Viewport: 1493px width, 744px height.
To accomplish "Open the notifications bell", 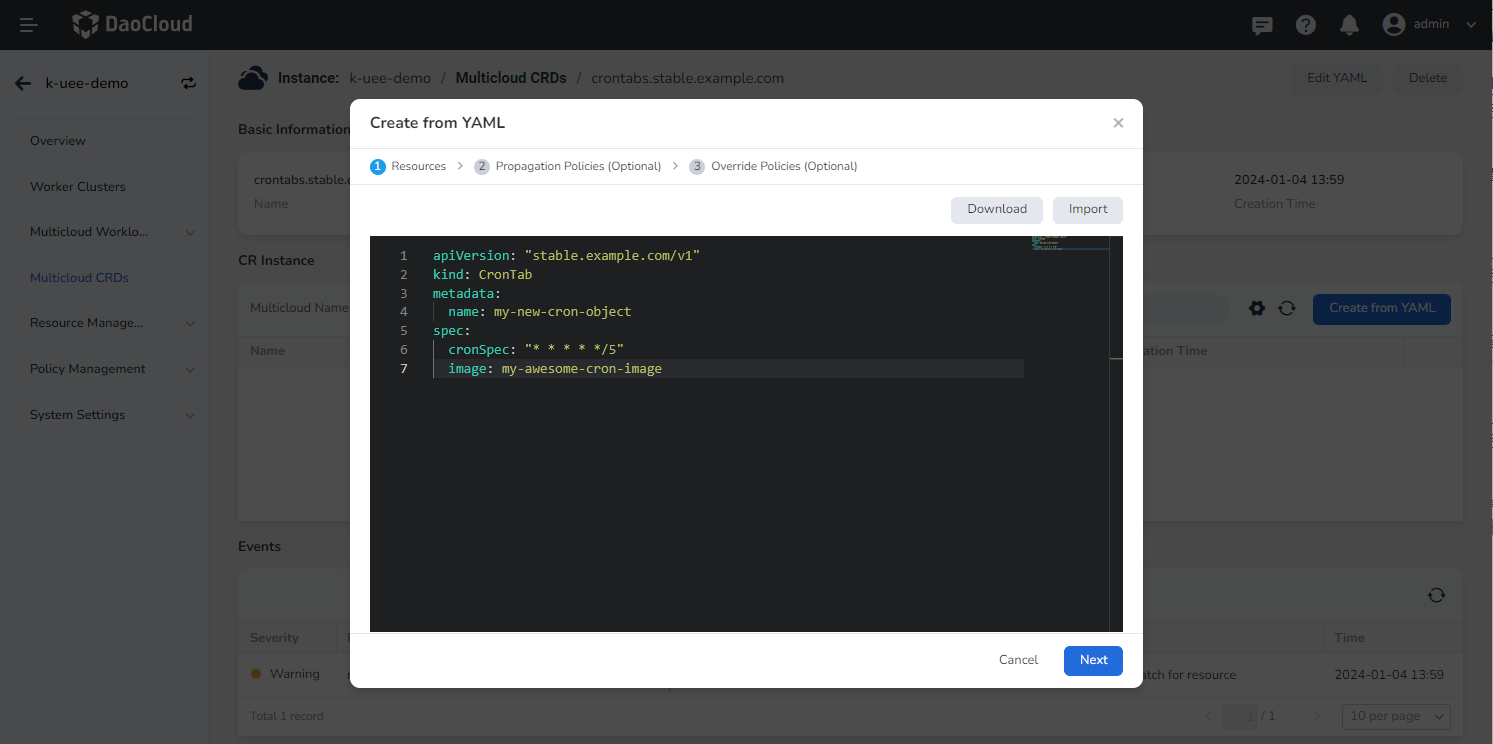I will 1349,24.
